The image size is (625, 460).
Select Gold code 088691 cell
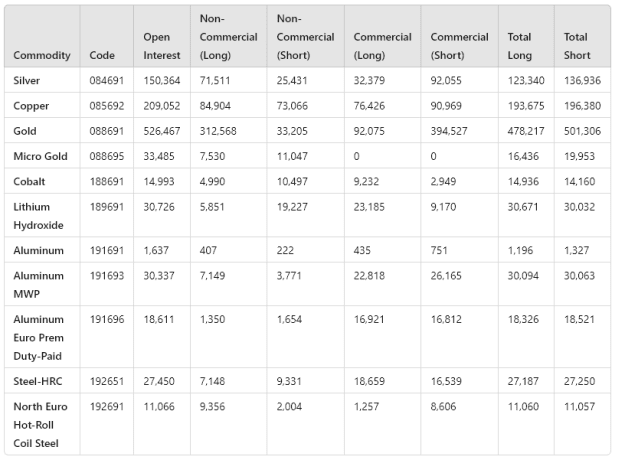[107, 131]
